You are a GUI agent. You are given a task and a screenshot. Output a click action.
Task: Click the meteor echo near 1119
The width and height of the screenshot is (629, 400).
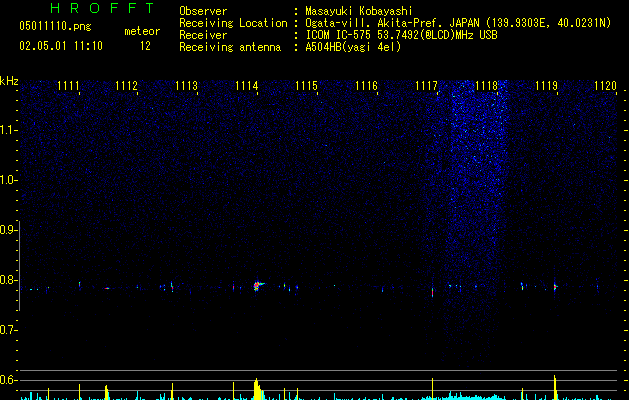tap(555, 286)
